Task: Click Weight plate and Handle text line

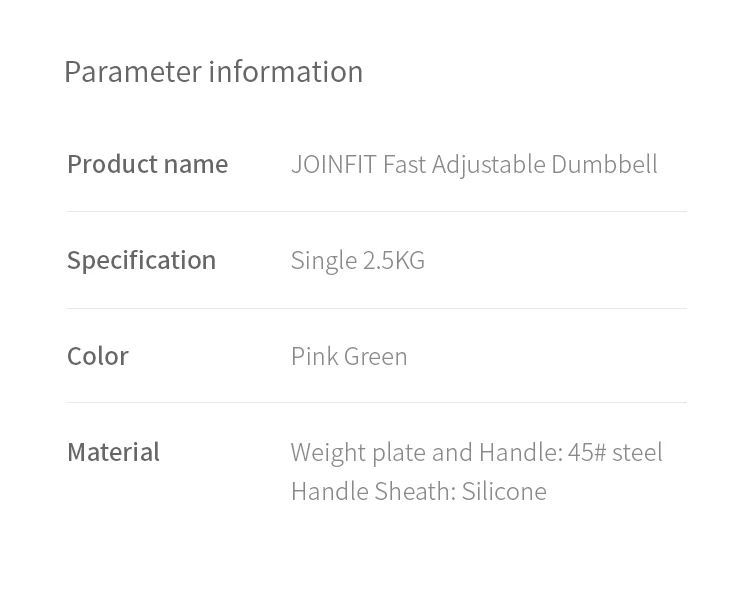Action: click(x=476, y=453)
